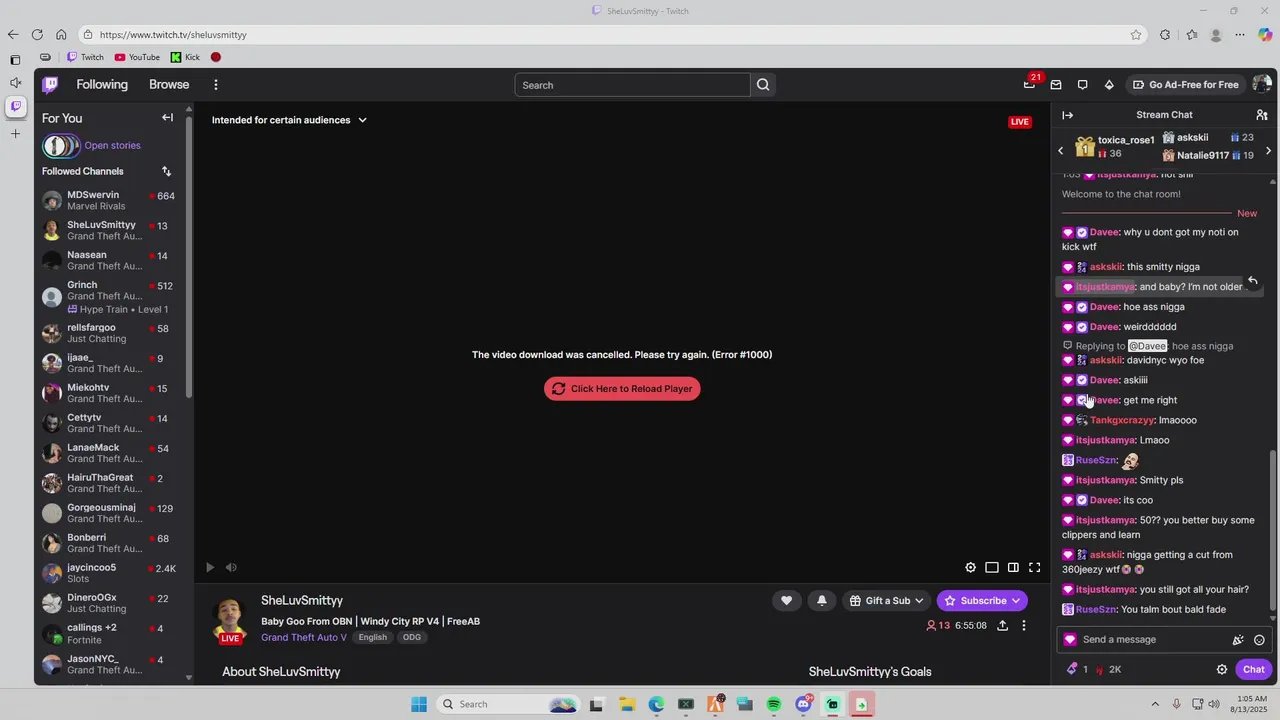Switch to theatre mode
The image size is (1280, 720).
(x=1013, y=568)
